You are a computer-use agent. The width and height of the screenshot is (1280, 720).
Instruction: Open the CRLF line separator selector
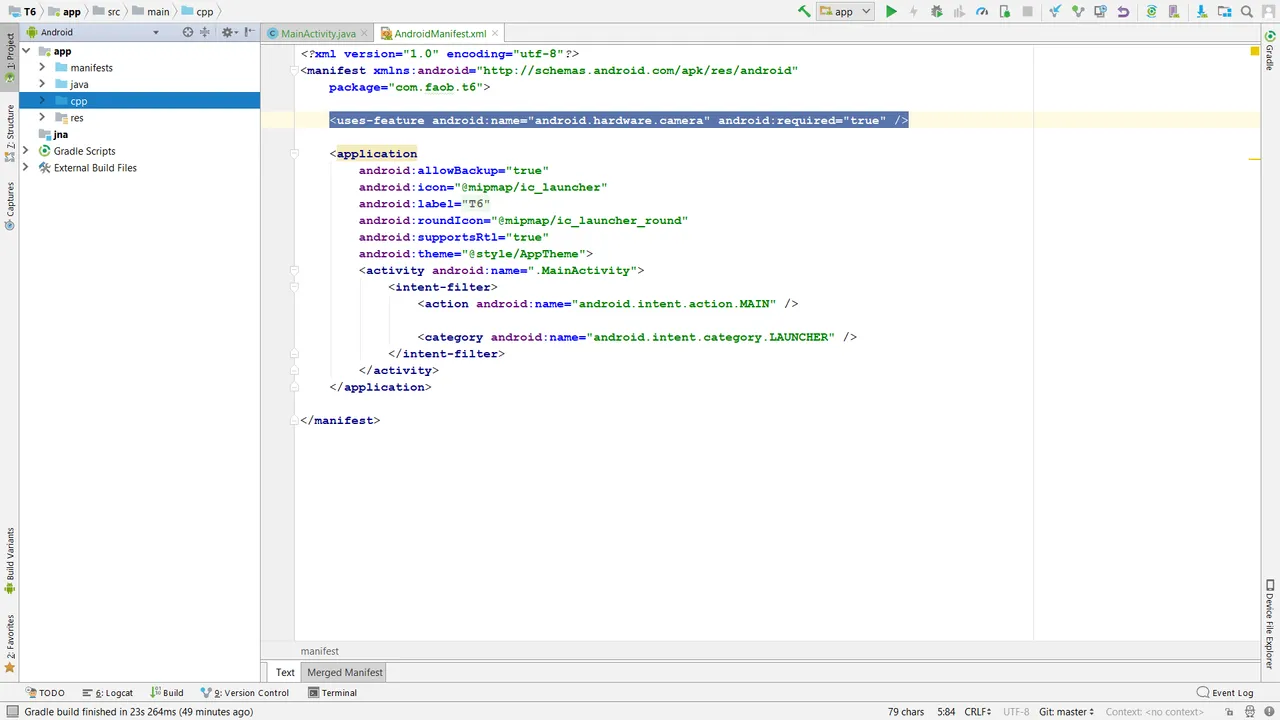(978, 712)
